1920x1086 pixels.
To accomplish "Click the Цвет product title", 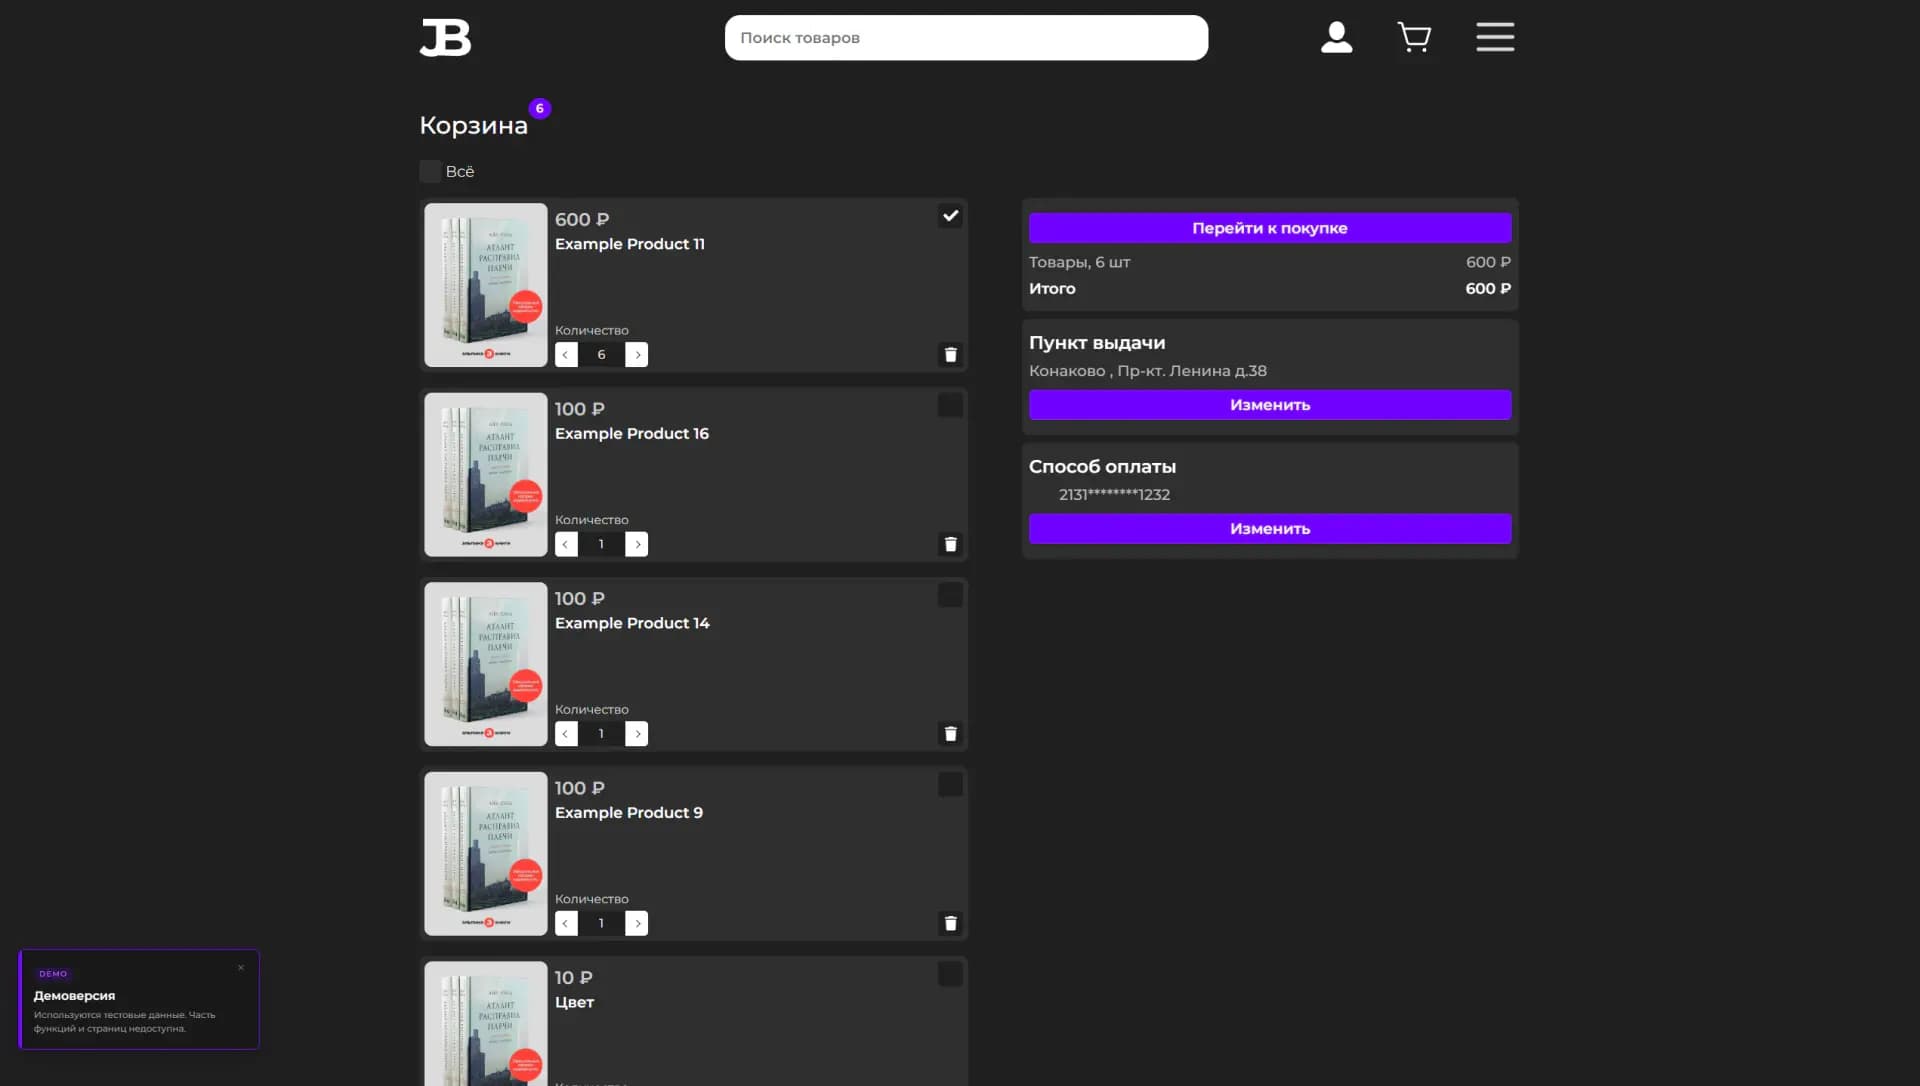I will 575,1002.
